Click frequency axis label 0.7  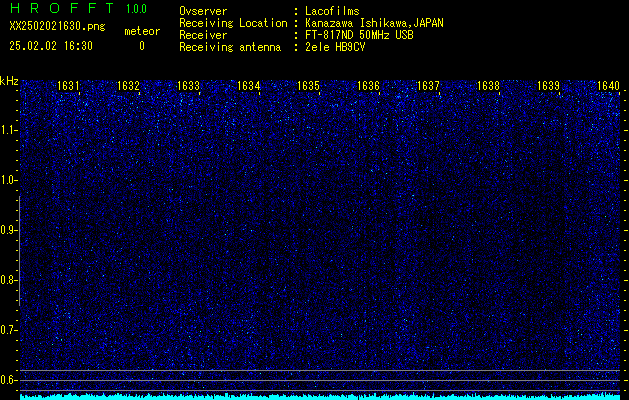click(x=8, y=330)
